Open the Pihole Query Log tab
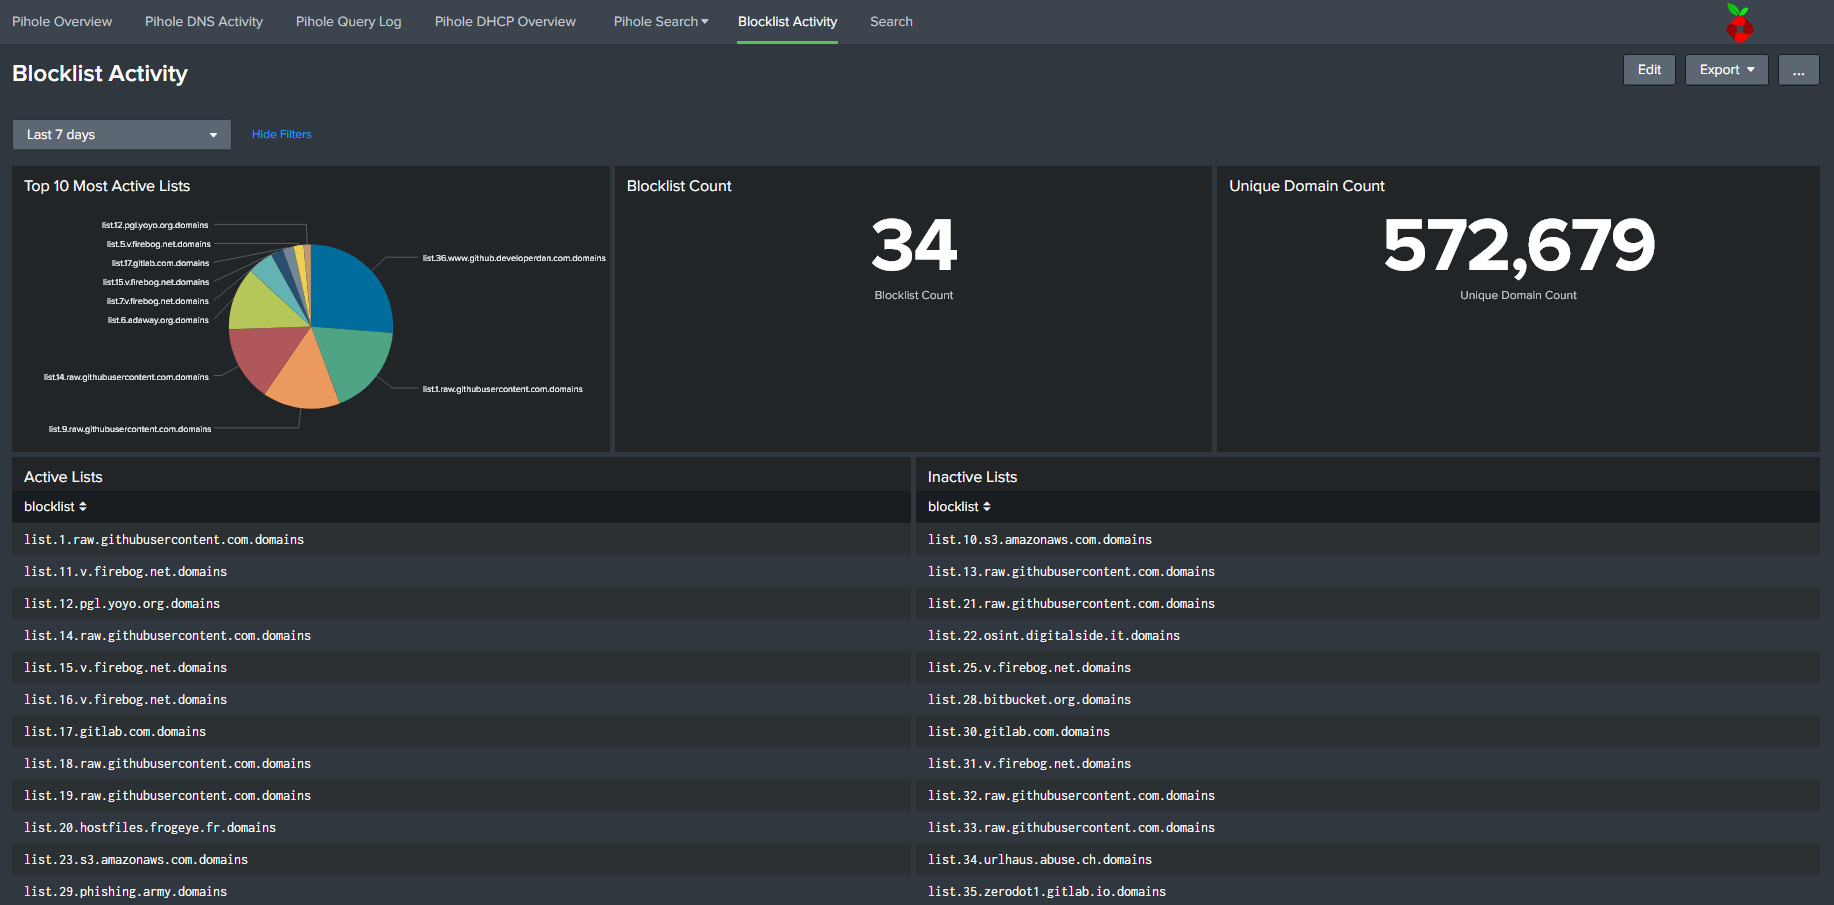Viewport: 1834px width, 905px height. 349,21
